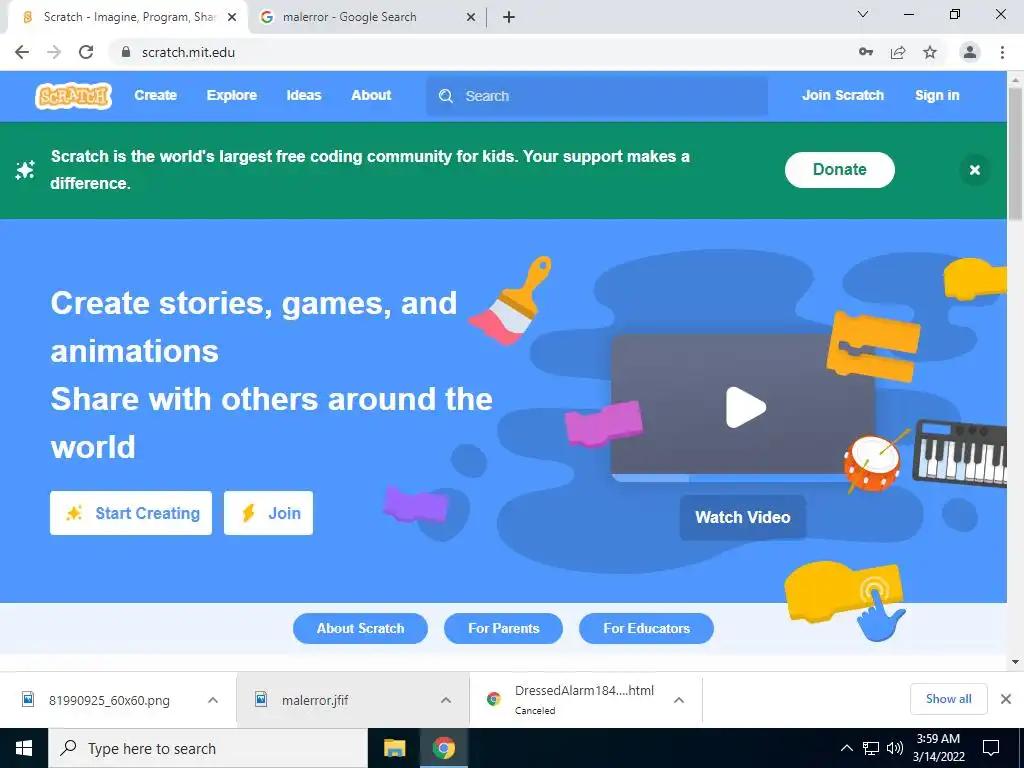Viewport: 1024px width, 768px height.
Task: Go back to previous page
Action: (x=22, y=52)
